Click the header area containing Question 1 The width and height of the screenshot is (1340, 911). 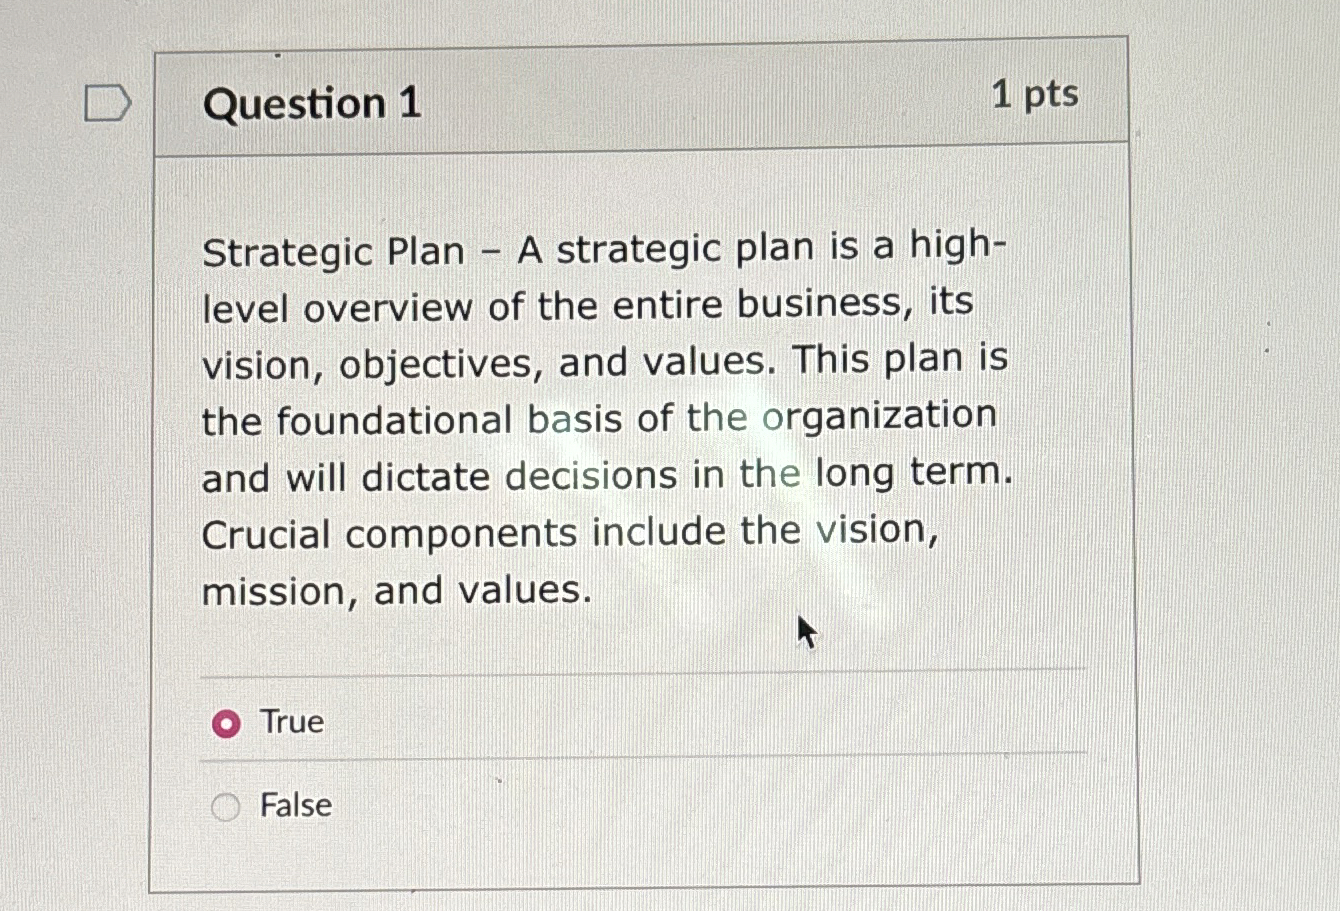640,98
